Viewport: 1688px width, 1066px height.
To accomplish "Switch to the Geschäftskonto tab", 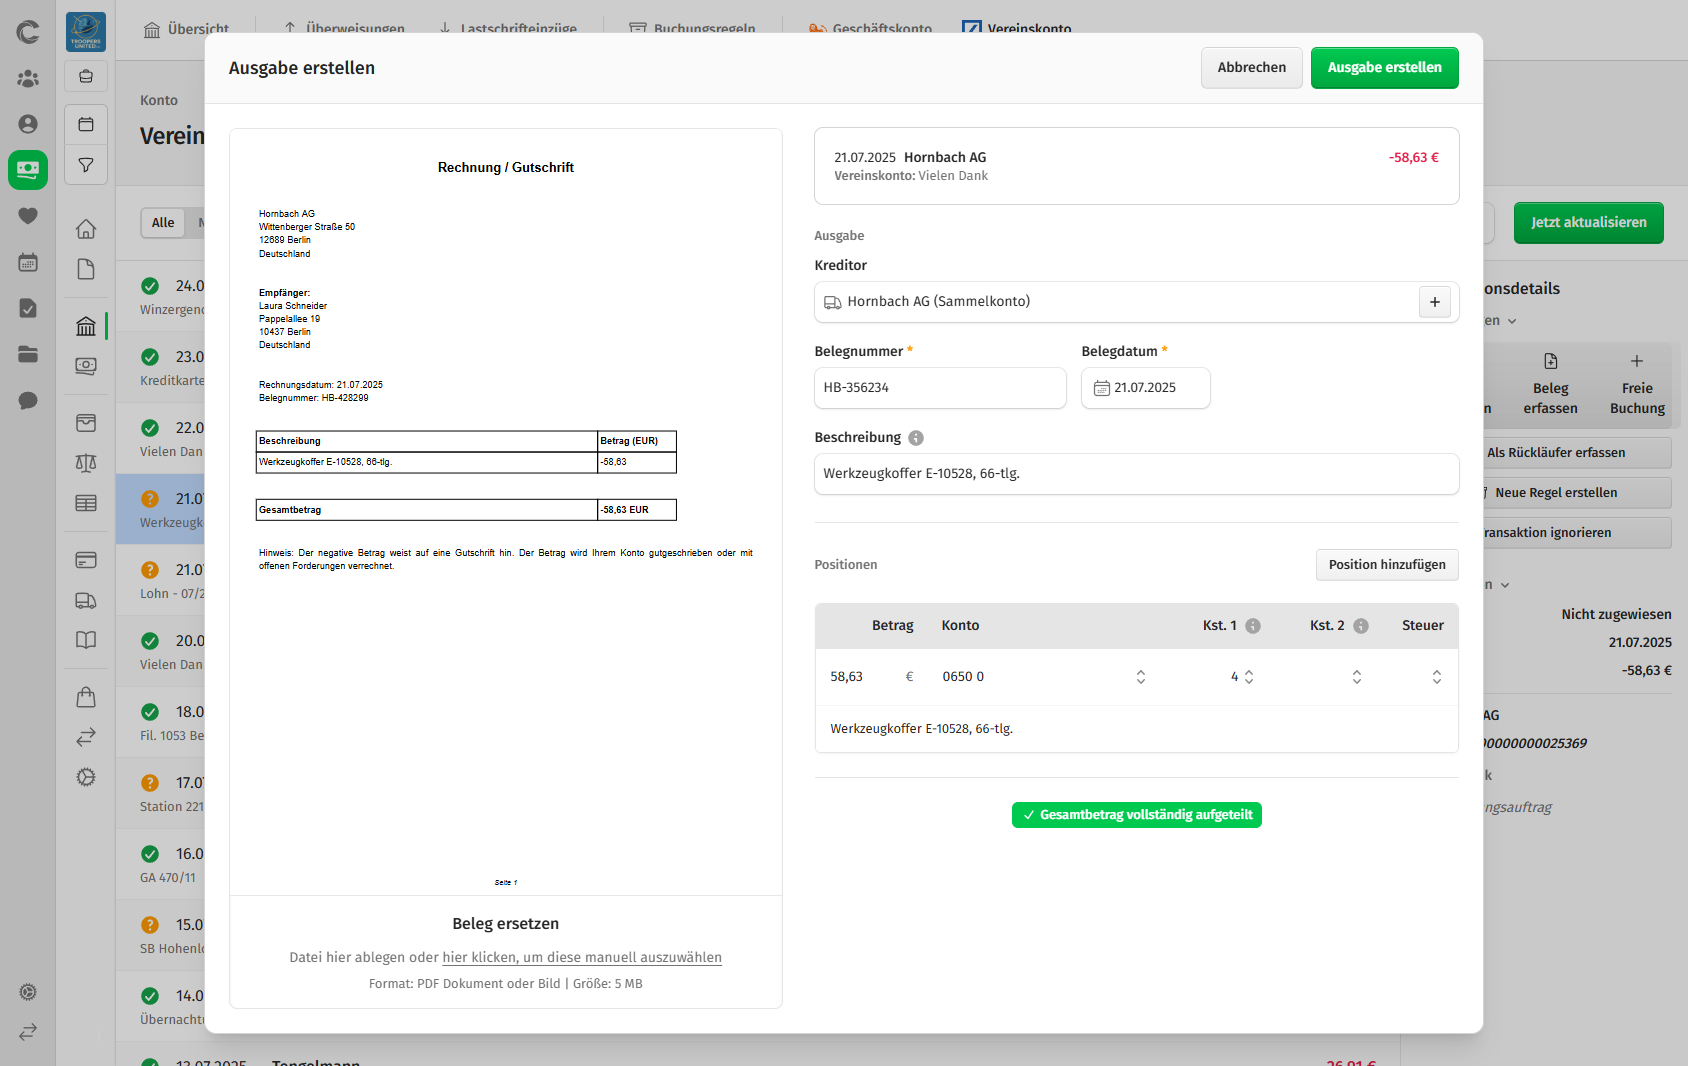I will 870,29.
